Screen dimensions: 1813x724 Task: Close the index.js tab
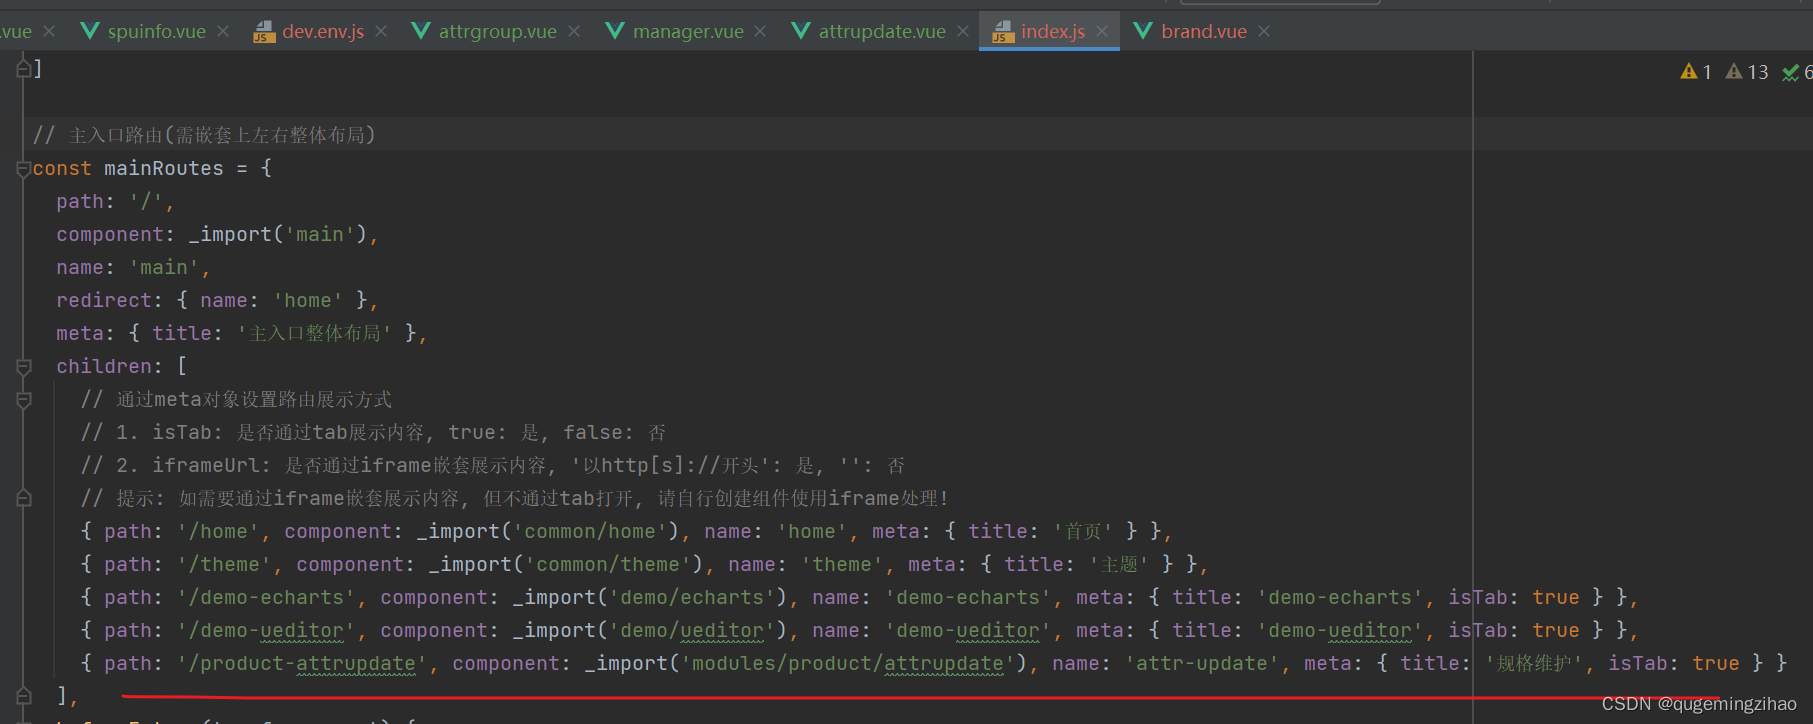click(x=1102, y=32)
